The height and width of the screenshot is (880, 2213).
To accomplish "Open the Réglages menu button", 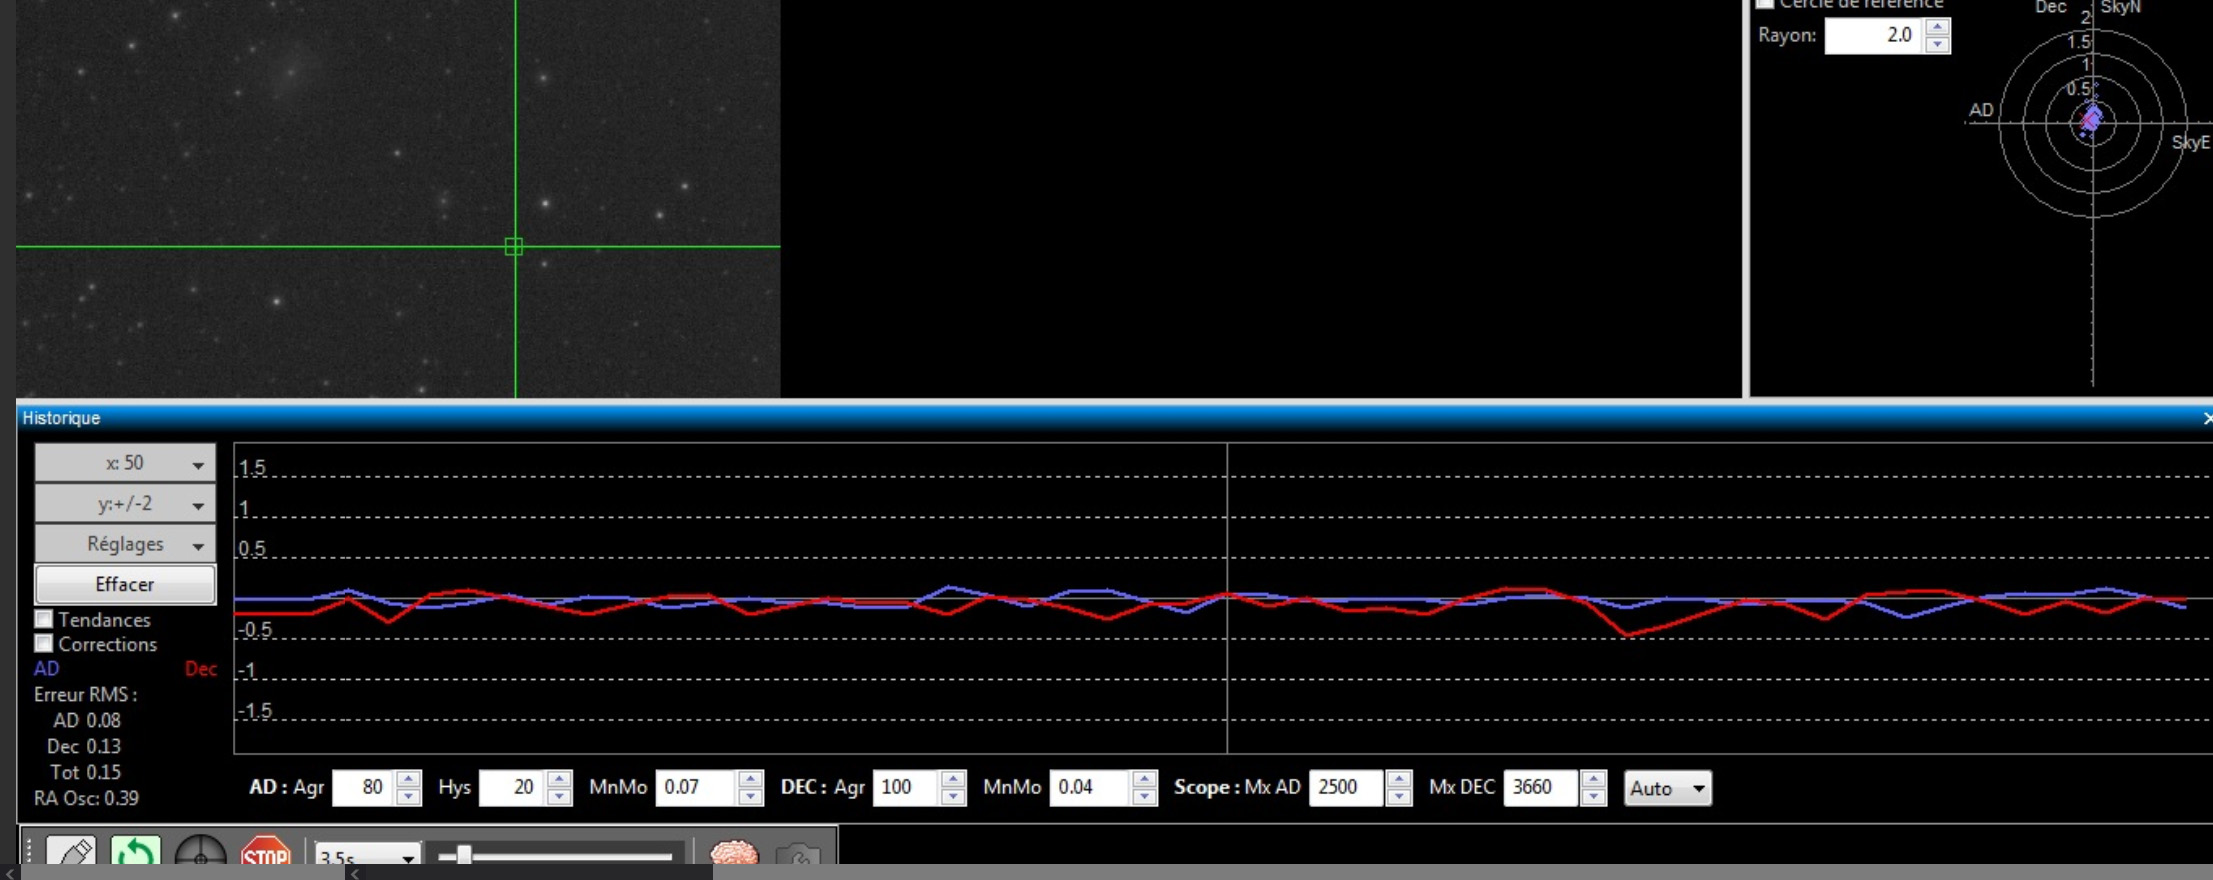I will coord(125,544).
